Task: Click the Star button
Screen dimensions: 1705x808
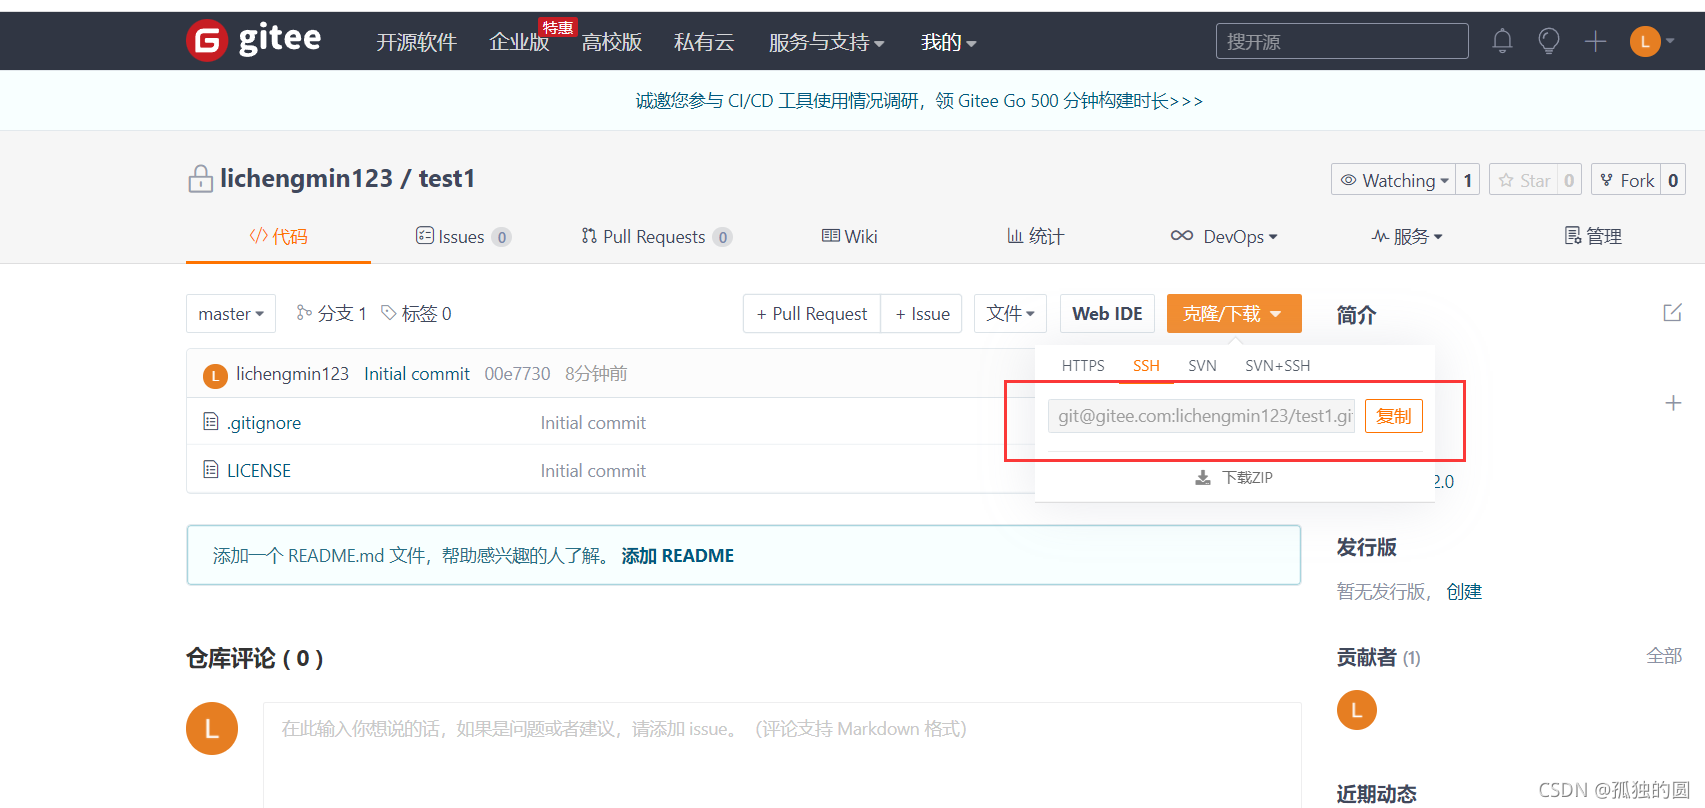Action: [1525, 180]
